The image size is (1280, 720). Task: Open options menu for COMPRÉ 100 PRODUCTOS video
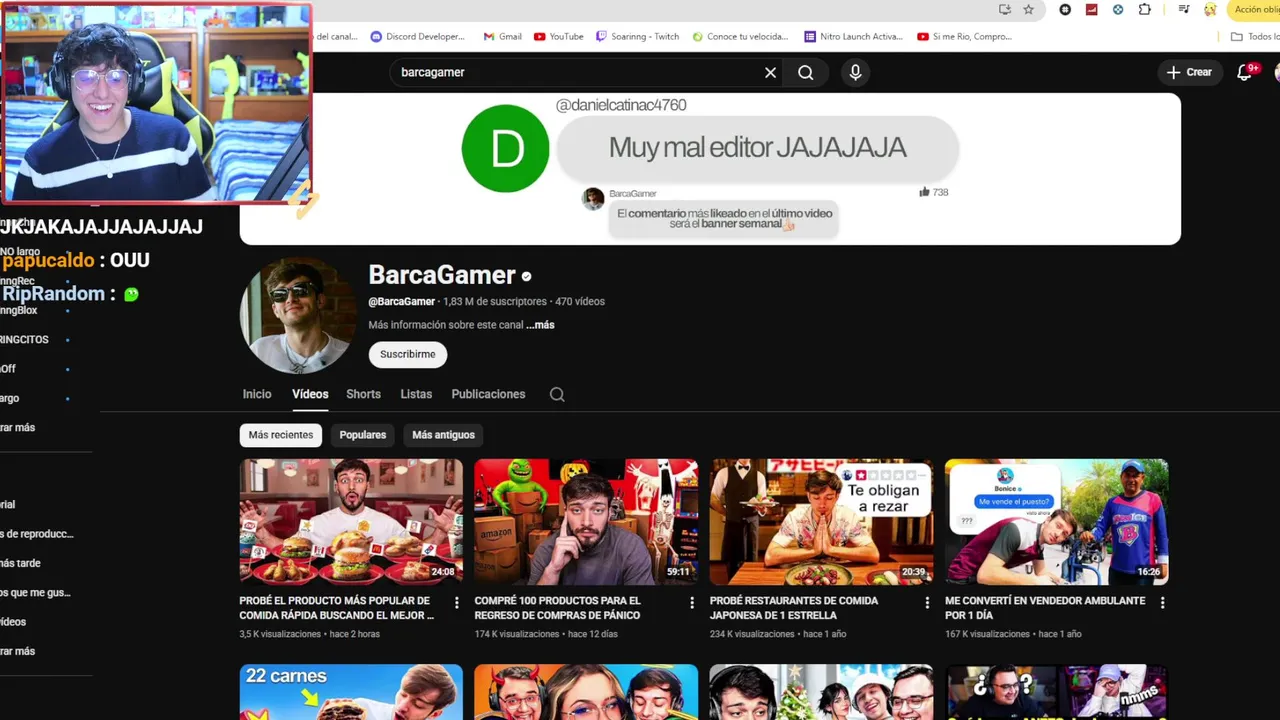[691, 603]
